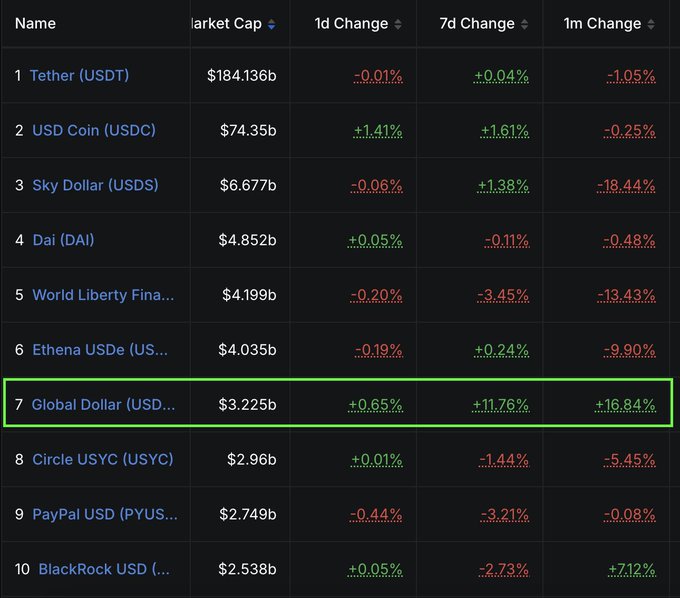680x598 pixels.
Task: Select market cap value $6.677b
Action: [248, 185]
